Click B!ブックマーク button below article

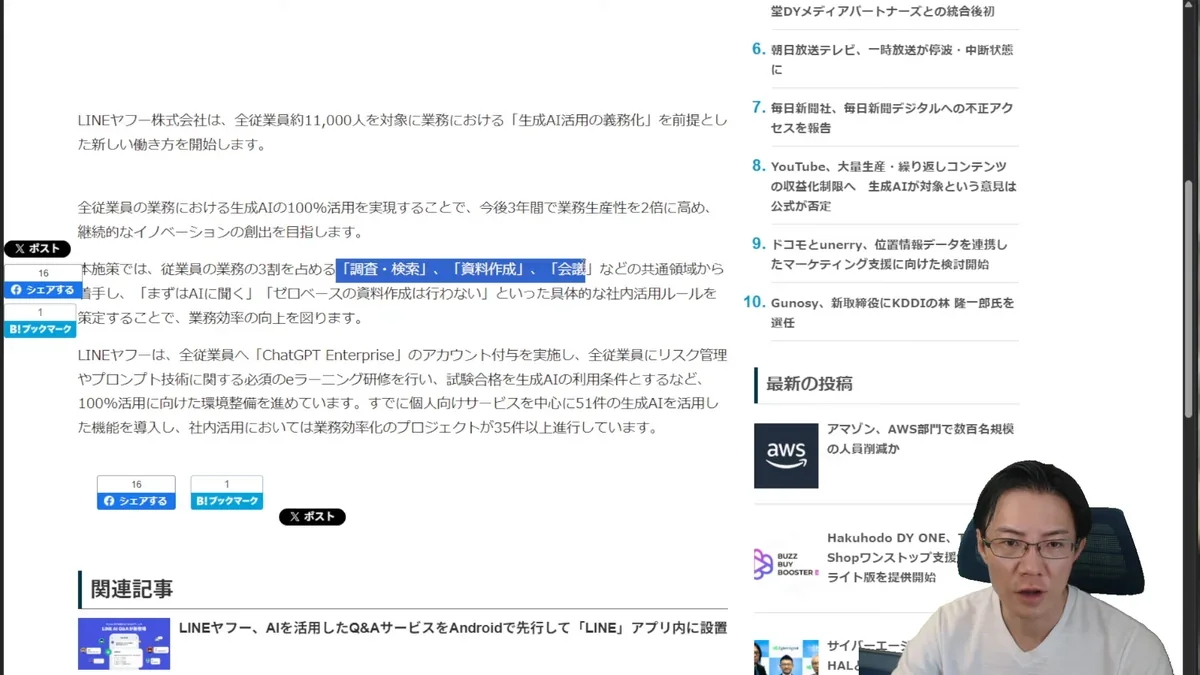[x=227, y=501]
